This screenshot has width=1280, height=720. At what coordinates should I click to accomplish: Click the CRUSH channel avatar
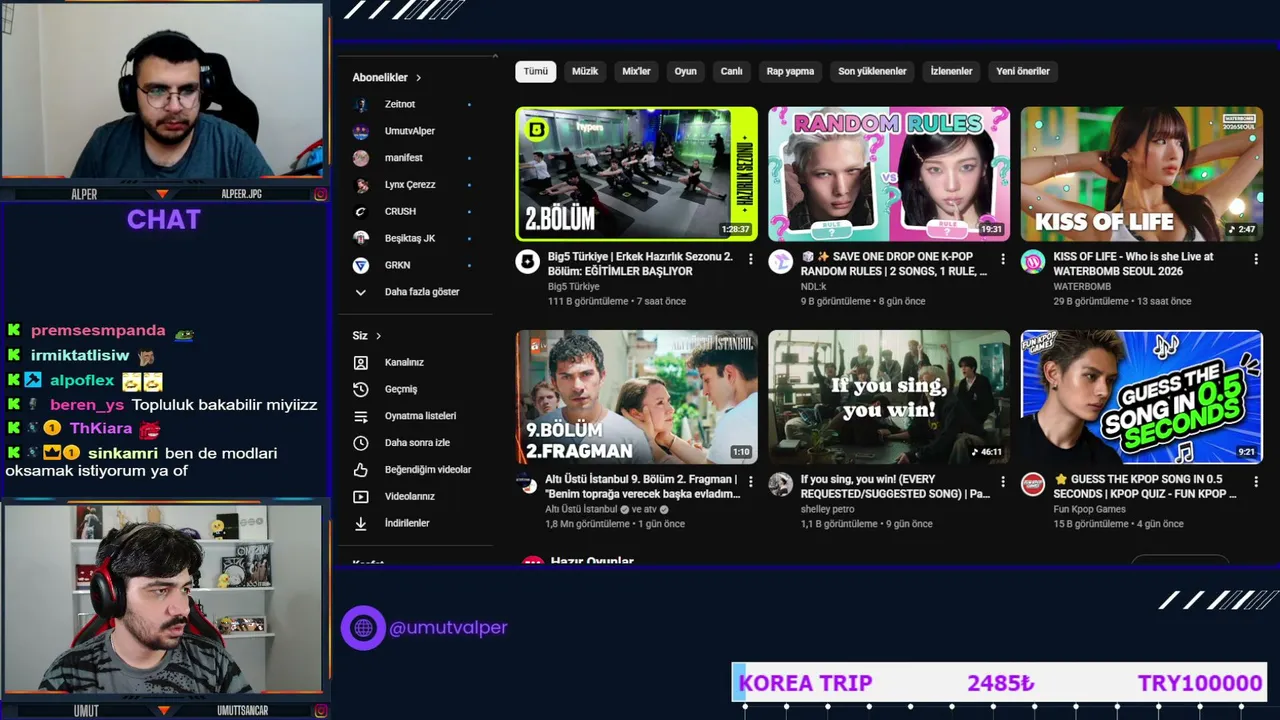tap(361, 212)
